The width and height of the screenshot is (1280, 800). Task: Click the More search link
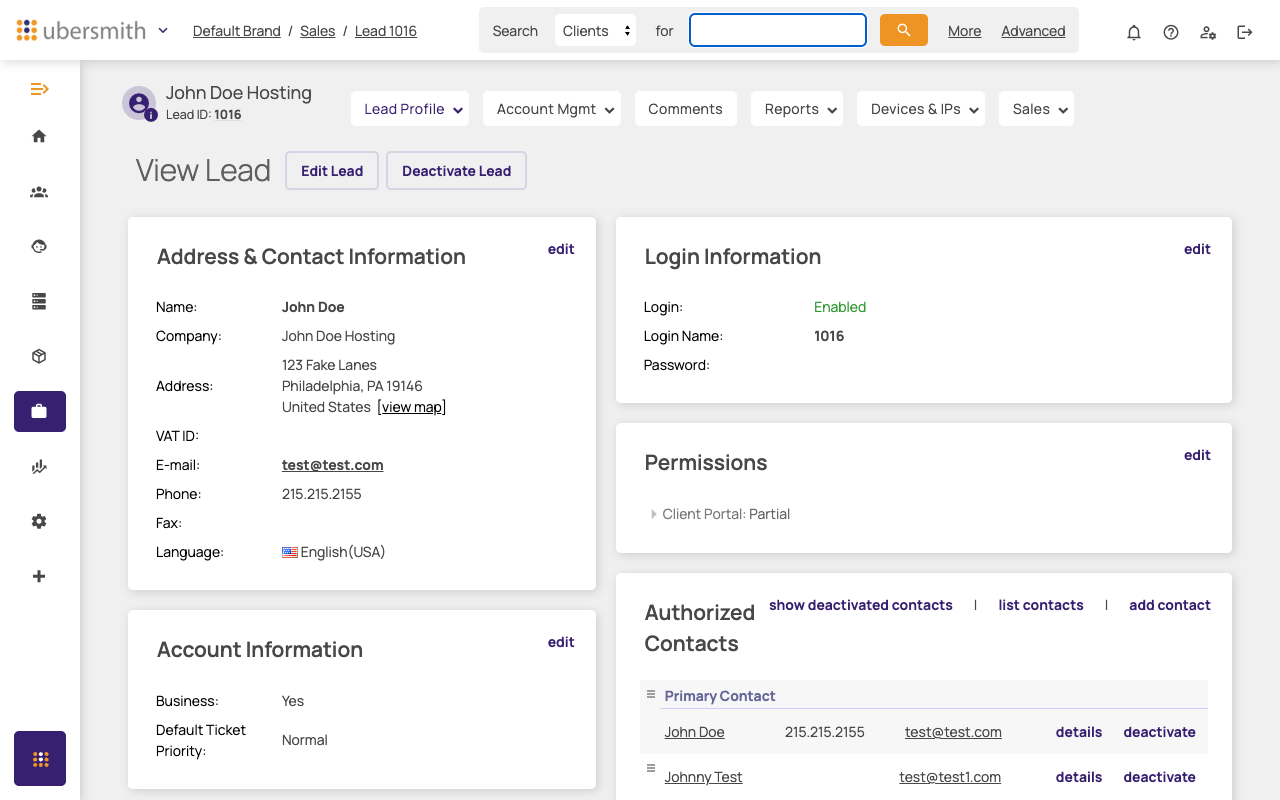point(964,31)
